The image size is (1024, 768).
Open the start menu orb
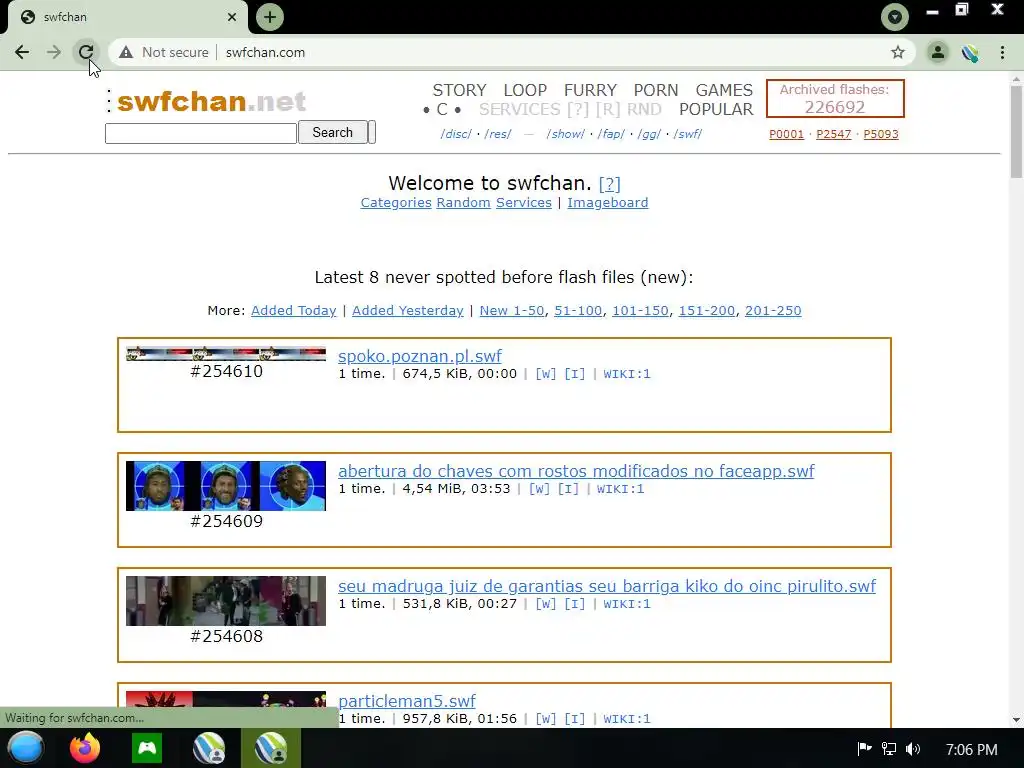pyautogui.click(x=26, y=748)
